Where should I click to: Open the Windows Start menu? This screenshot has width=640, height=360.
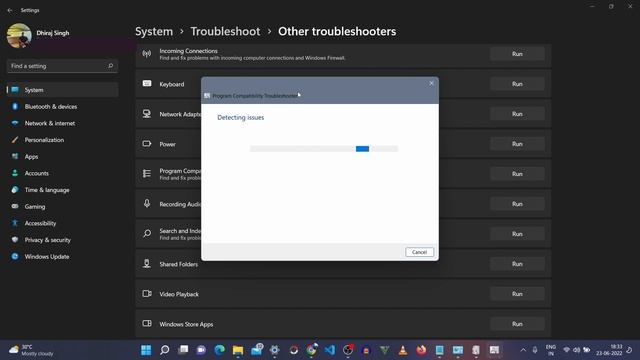[x=146, y=350]
